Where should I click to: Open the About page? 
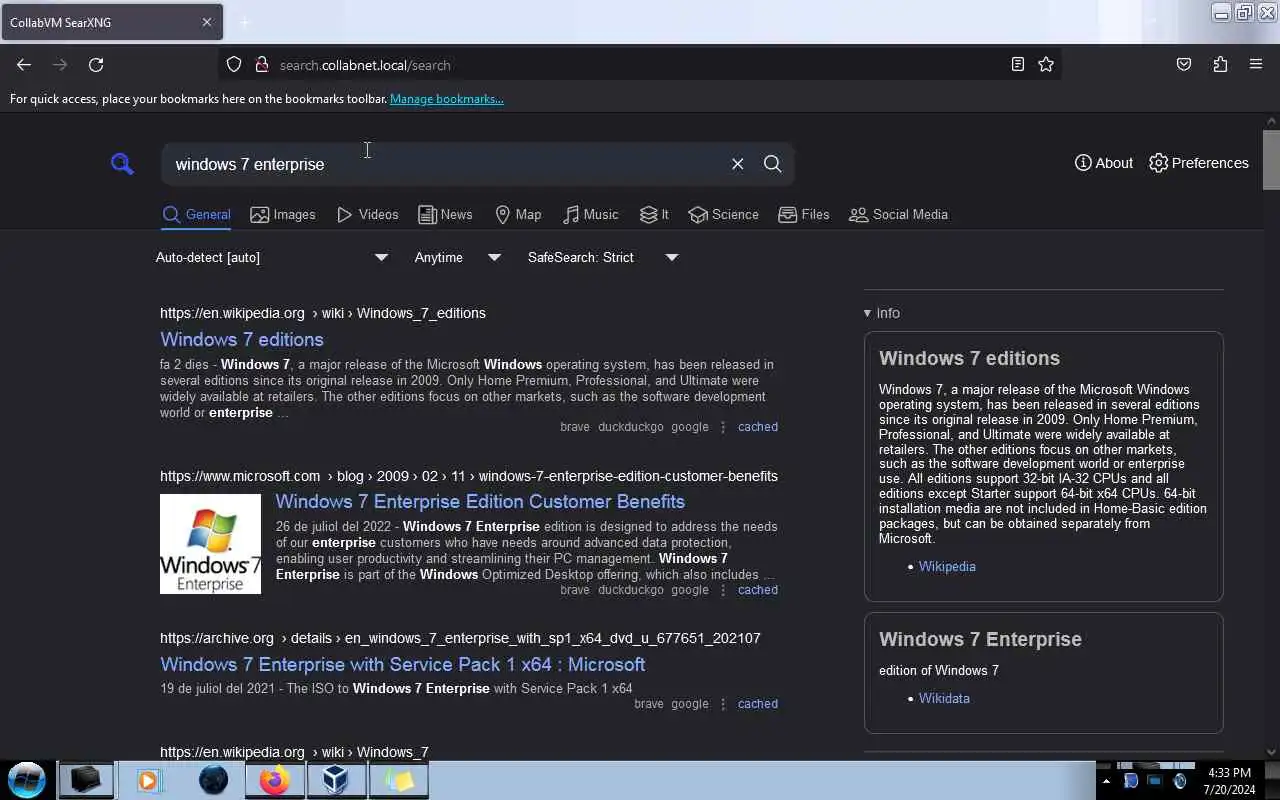click(1104, 163)
